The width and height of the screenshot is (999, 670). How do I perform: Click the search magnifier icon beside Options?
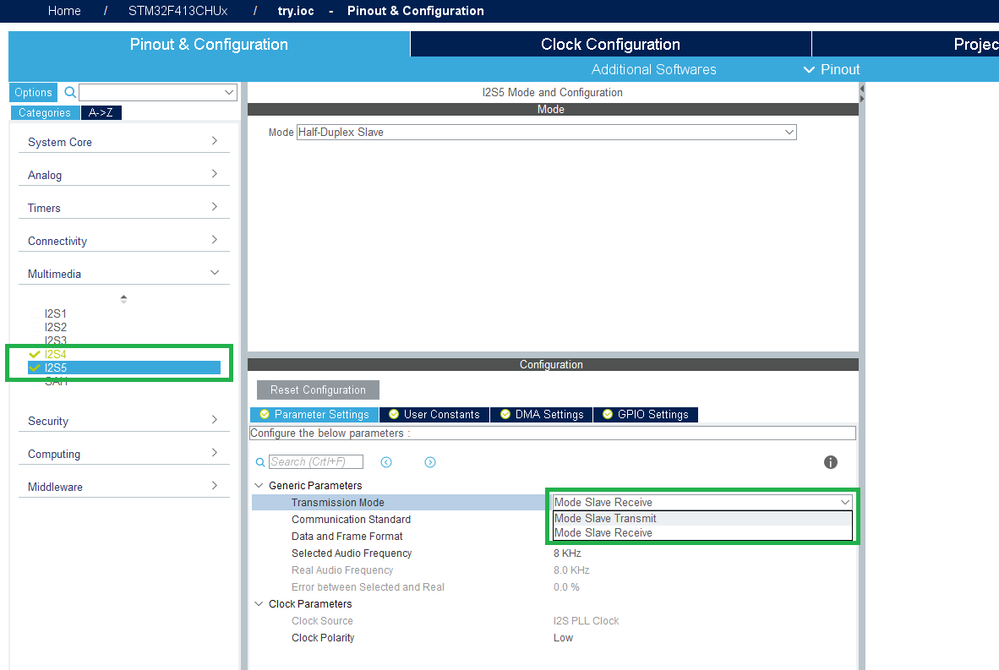coord(70,92)
